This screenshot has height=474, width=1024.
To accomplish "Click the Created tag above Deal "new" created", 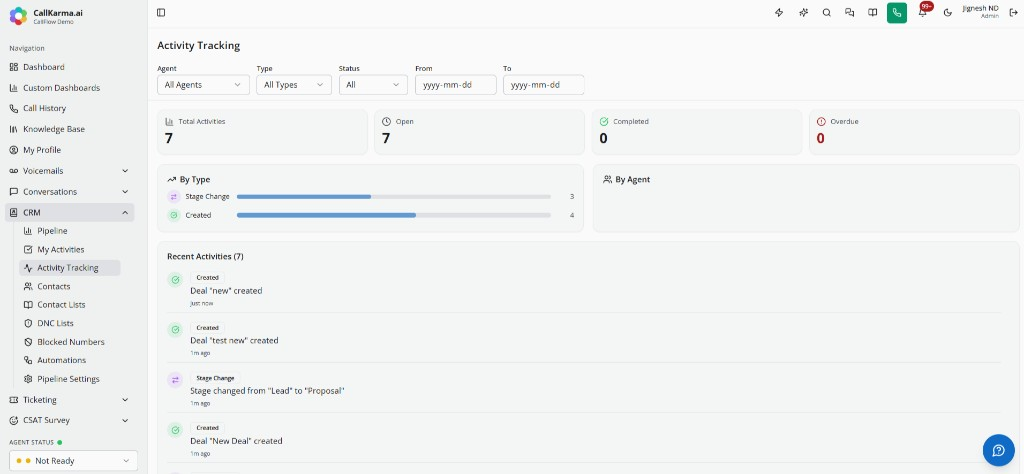I will coord(208,277).
